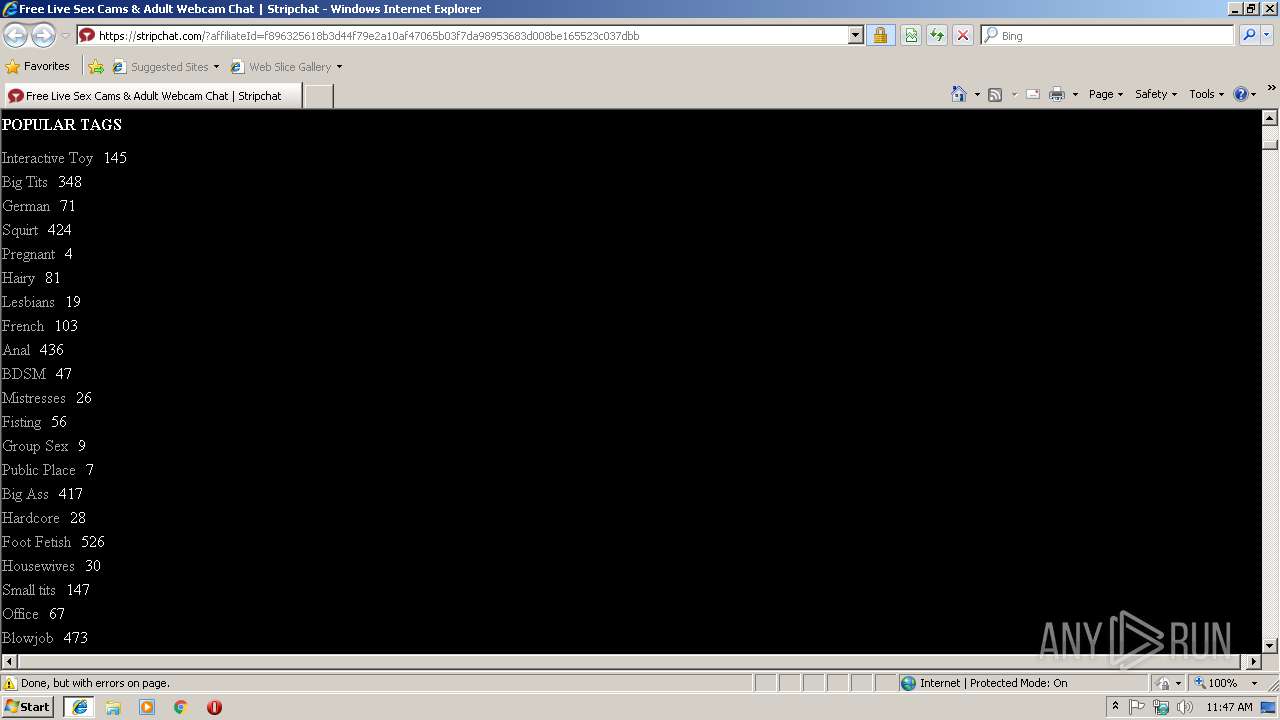Open the Suggested Sites link
Image resolution: width=1280 pixels, height=720 pixels.
coord(165,67)
